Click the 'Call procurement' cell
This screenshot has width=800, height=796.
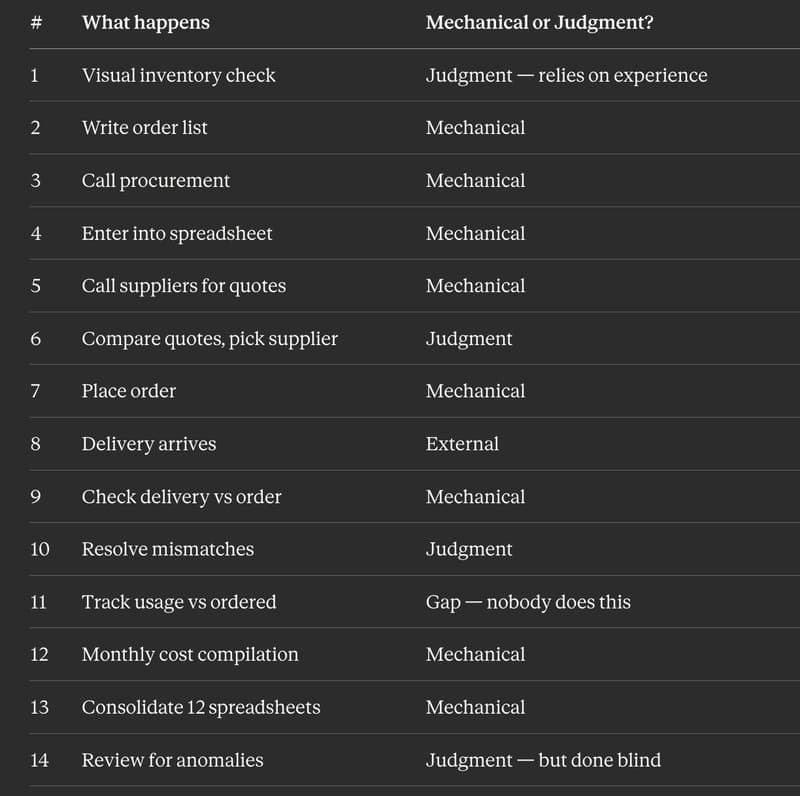click(155, 181)
